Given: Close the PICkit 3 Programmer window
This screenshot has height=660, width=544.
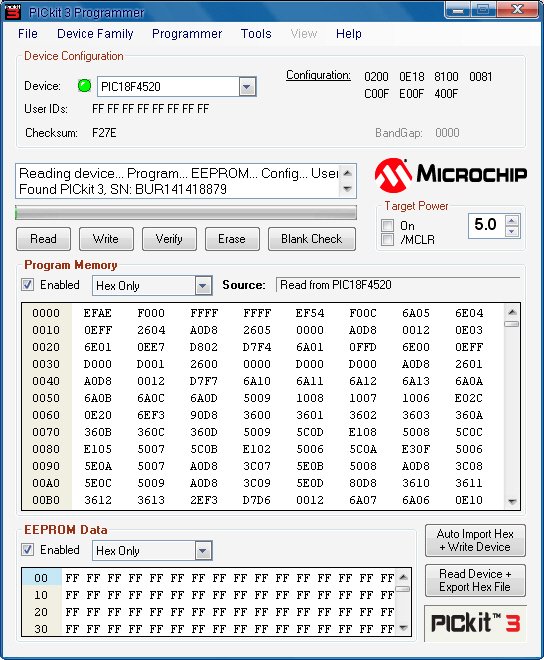Looking at the screenshot, I should click(x=517, y=10).
